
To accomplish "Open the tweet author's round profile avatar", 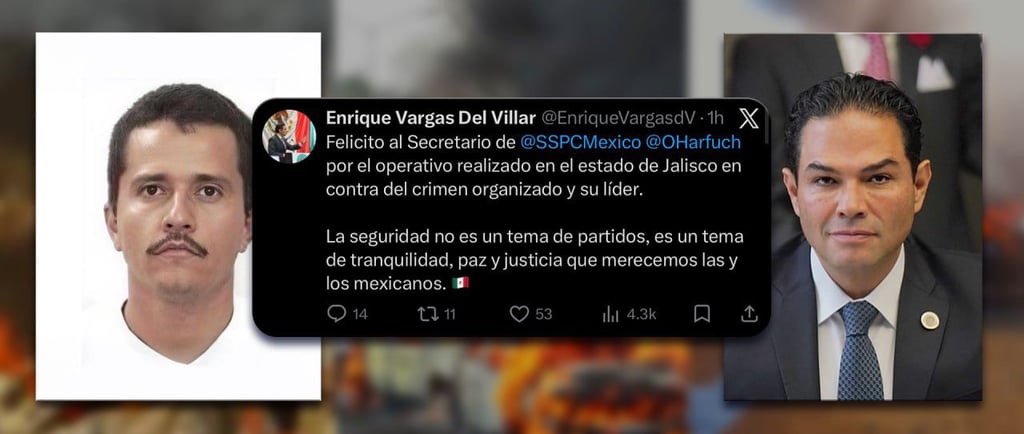I will pos(289,136).
